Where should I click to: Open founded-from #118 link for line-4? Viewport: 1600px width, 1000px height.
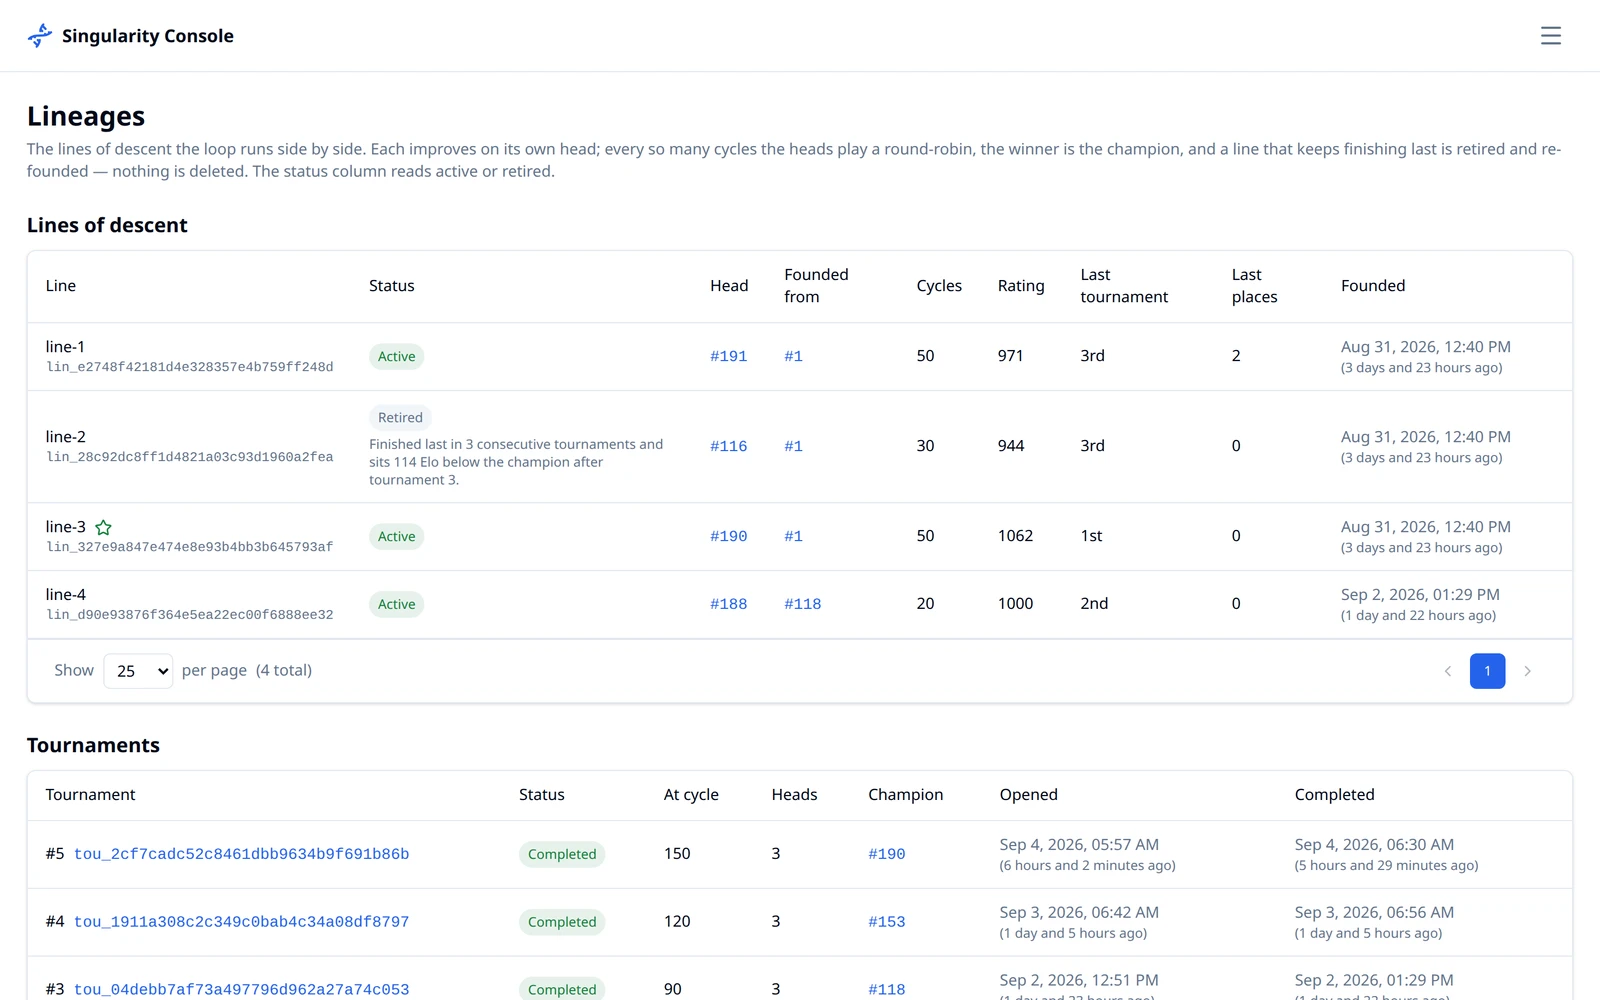pyautogui.click(x=802, y=604)
